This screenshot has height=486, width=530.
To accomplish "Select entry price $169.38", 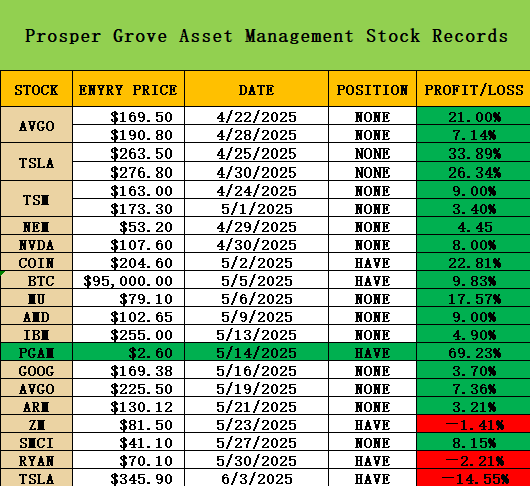I will [x=128, y=370].
